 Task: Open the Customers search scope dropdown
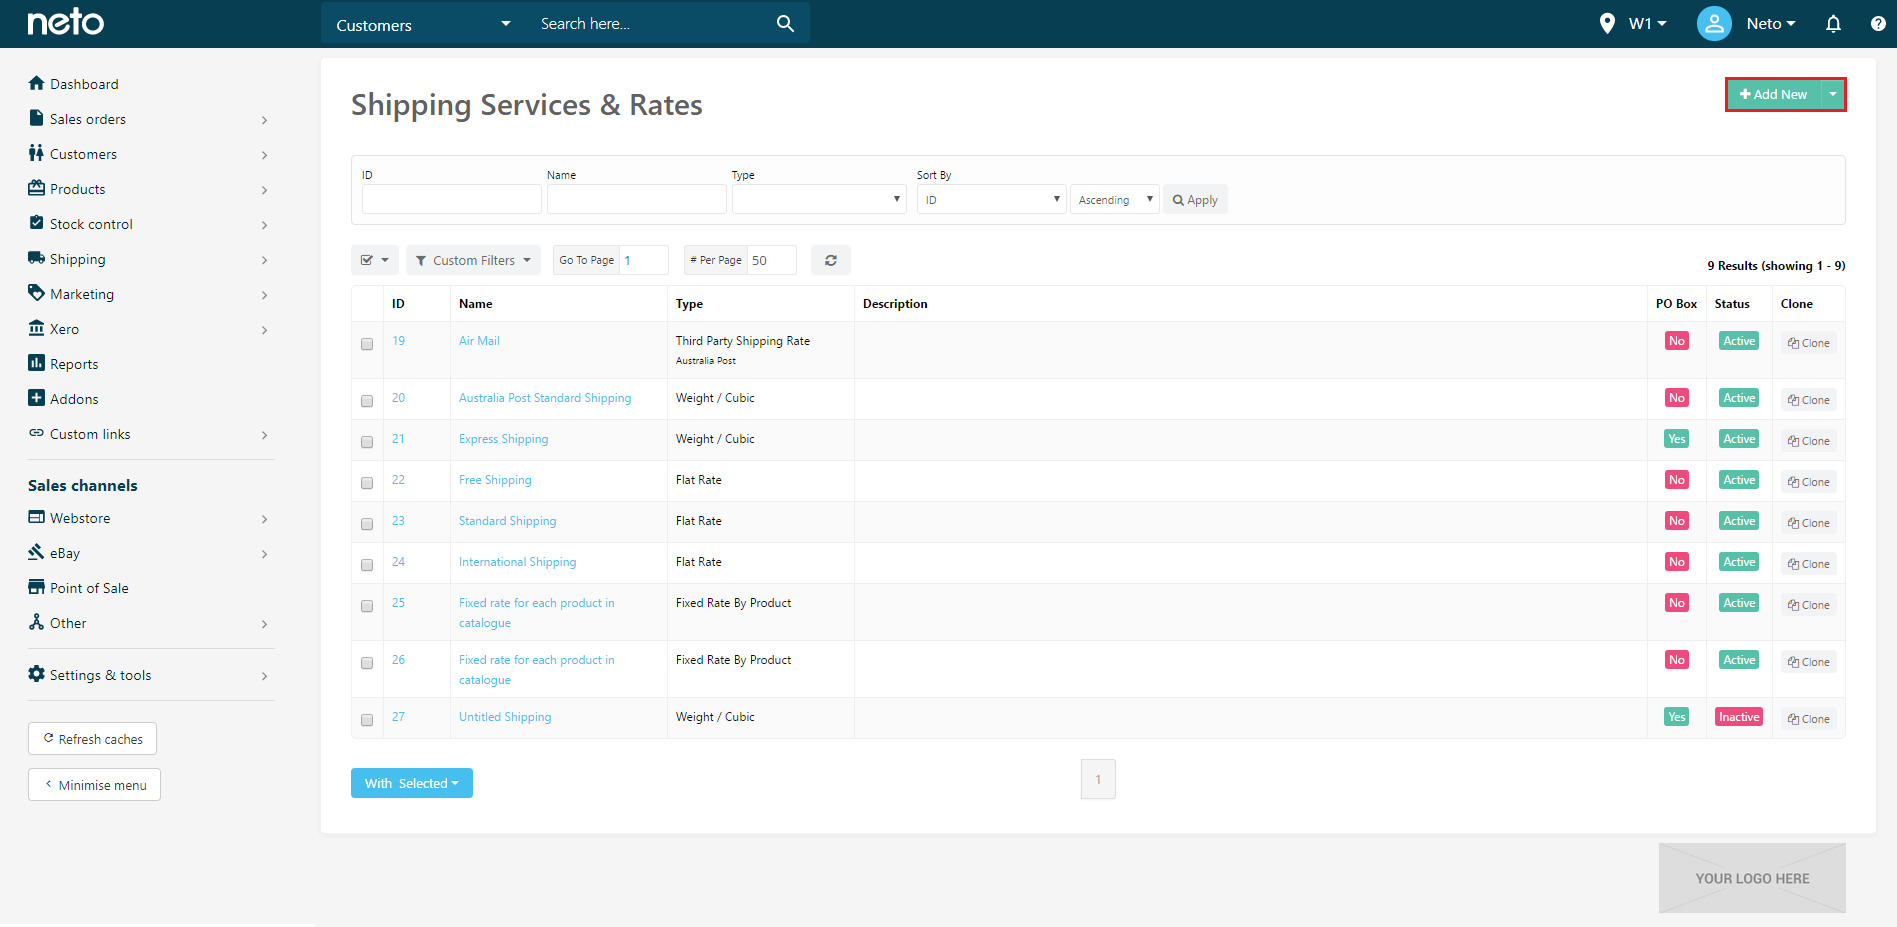424,24
